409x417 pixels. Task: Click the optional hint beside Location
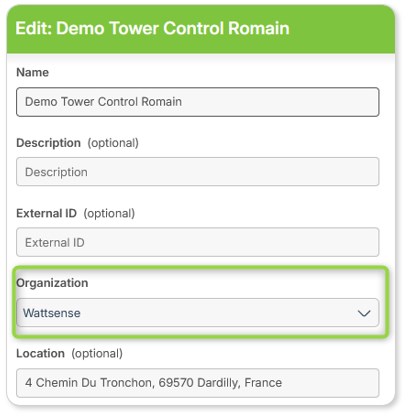point(97,354)
